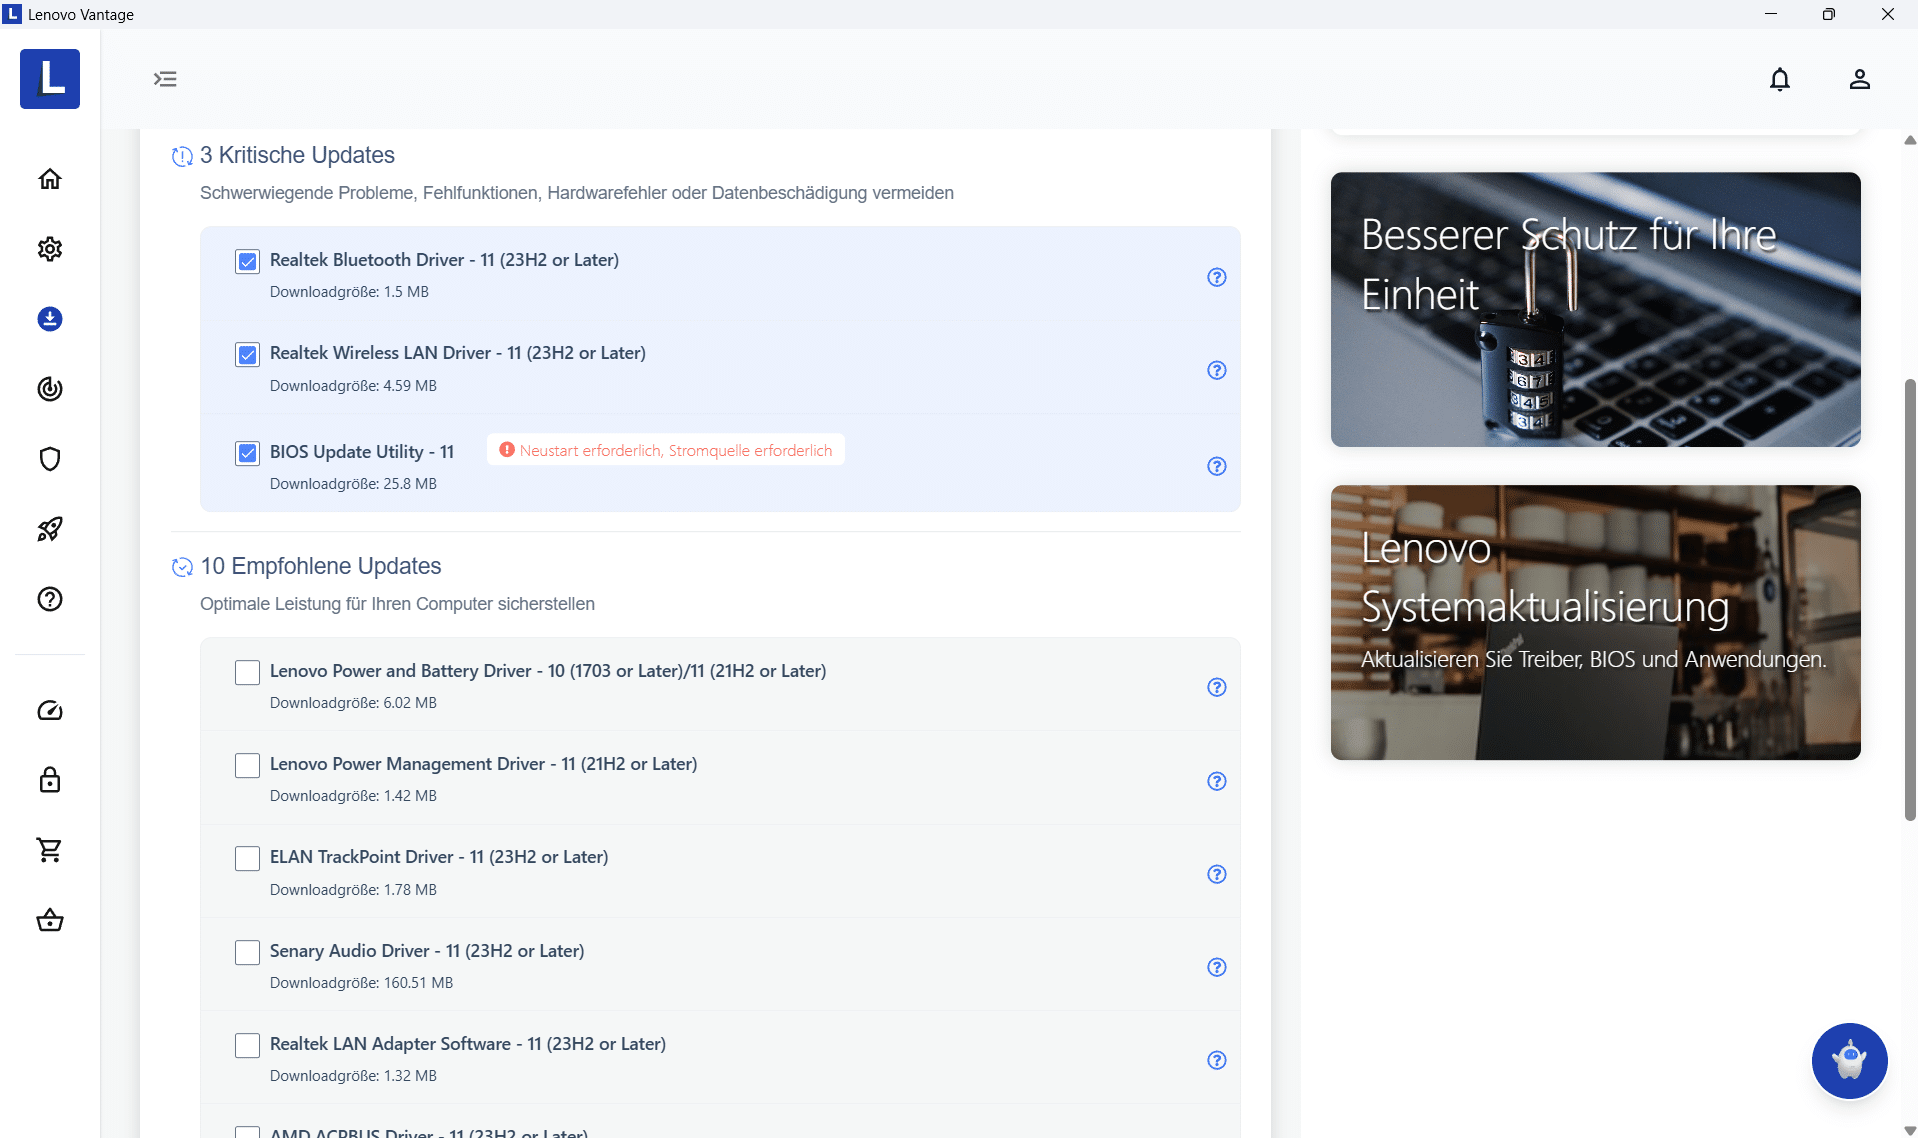The width and height of the screenshot is (1918, 1138).
Task: Uncheck Realtek Bluetooth Driver checkbox
Action: point(247,261)
